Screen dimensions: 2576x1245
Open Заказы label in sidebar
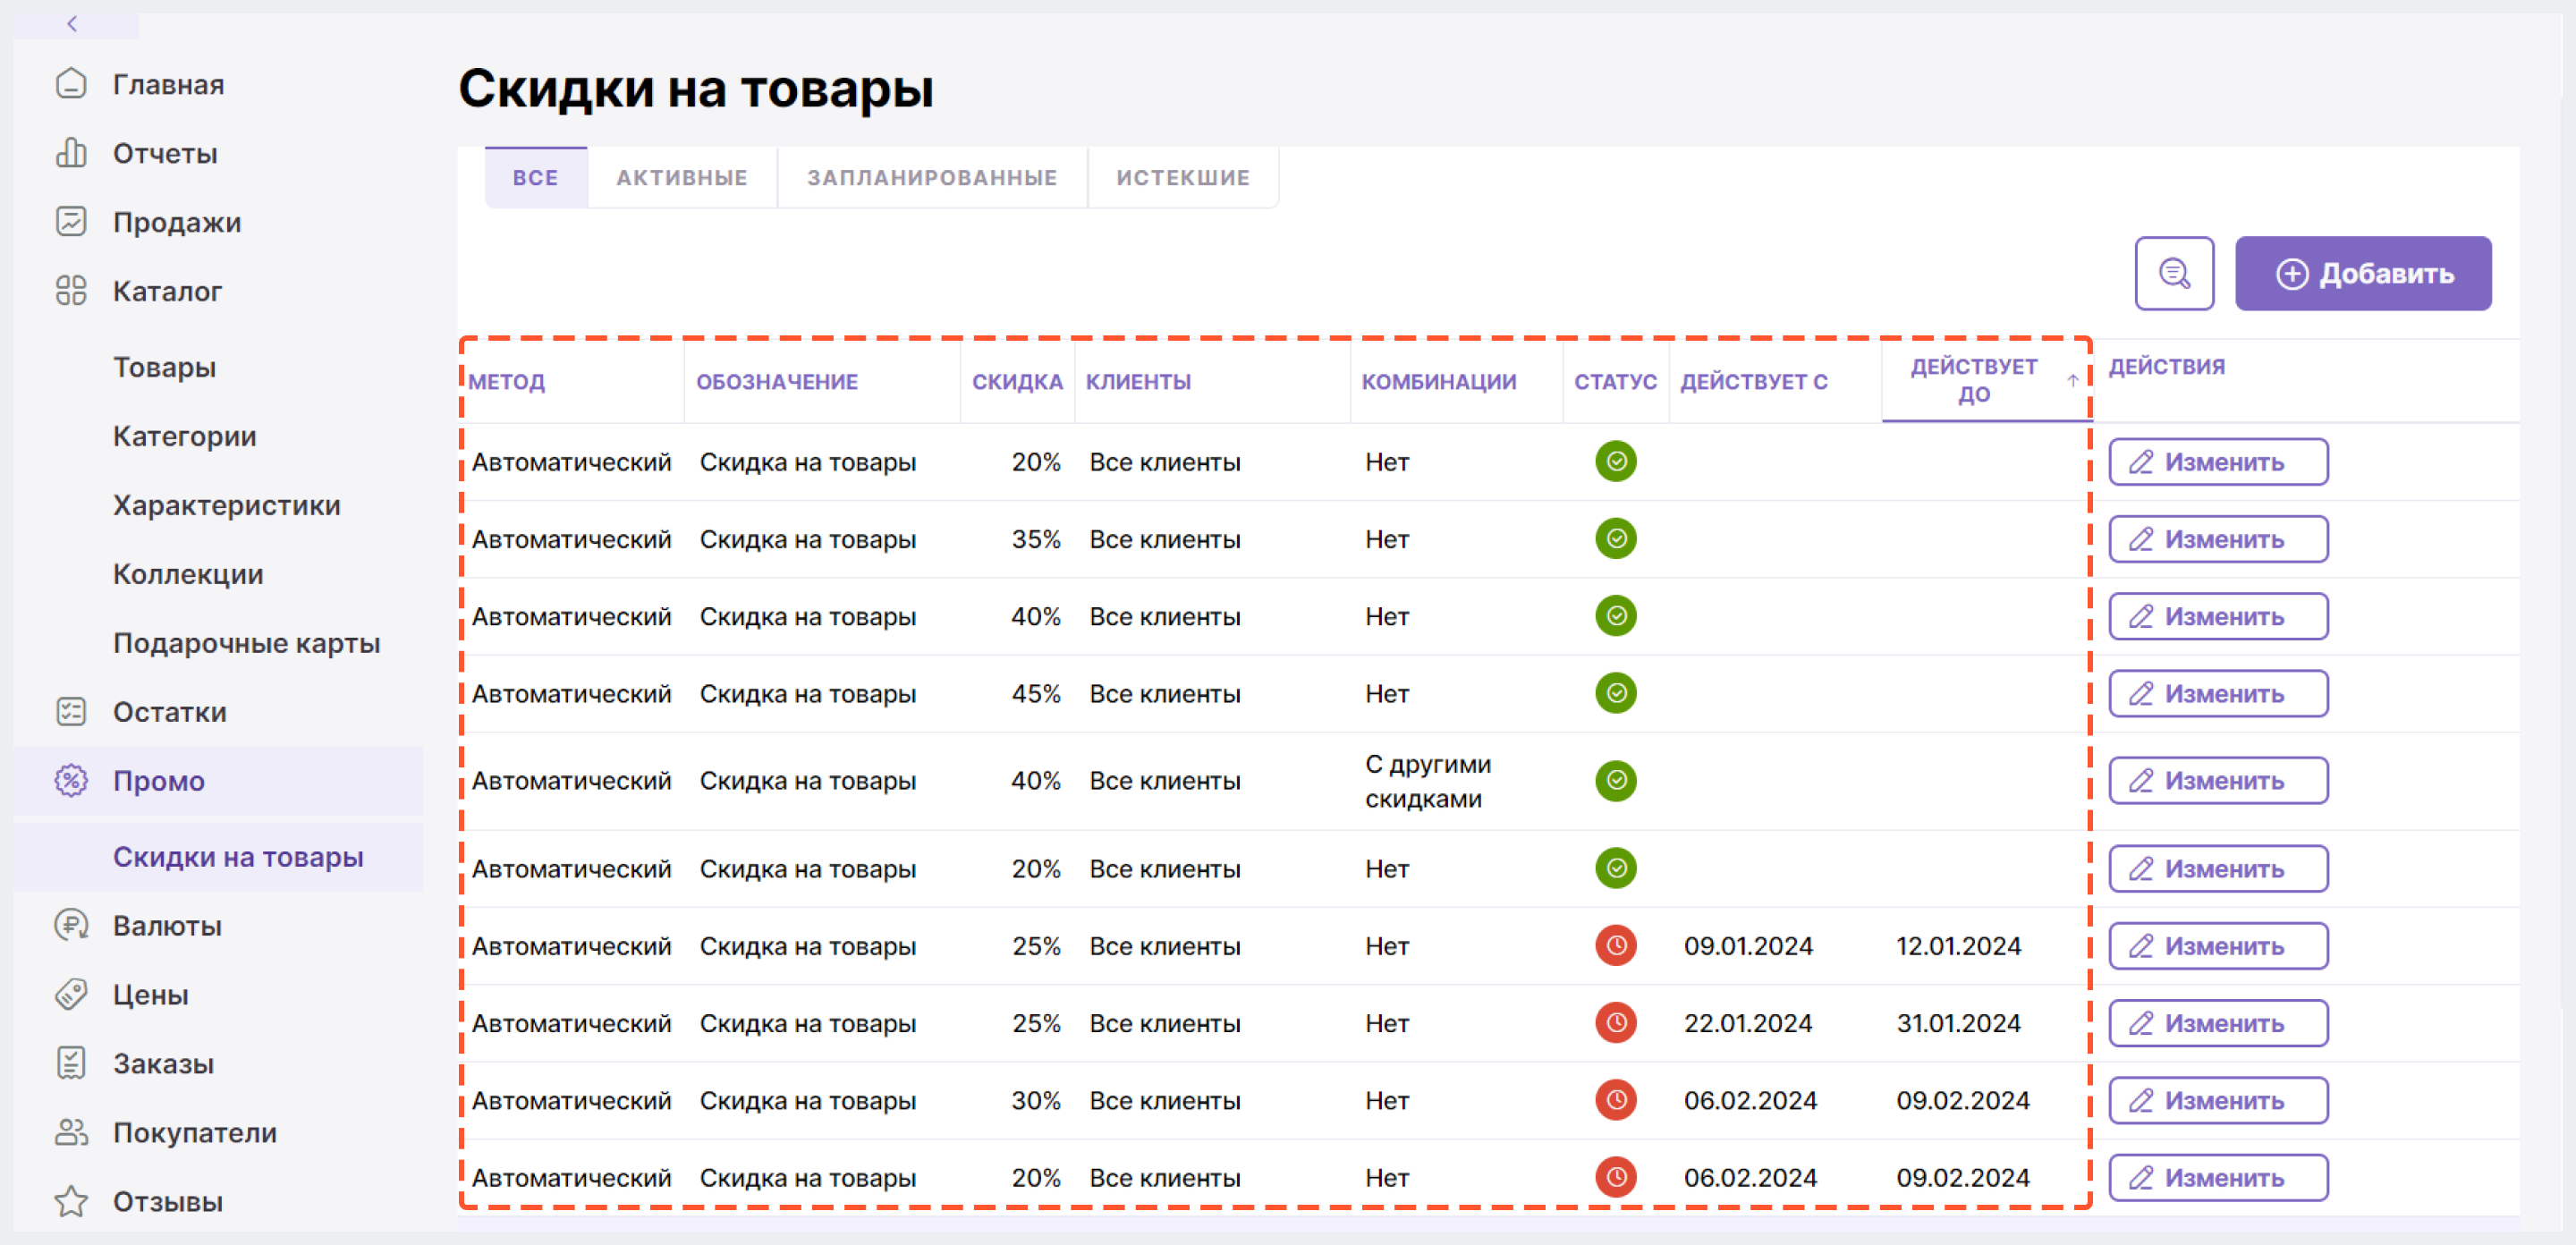tap(163, 1064)
